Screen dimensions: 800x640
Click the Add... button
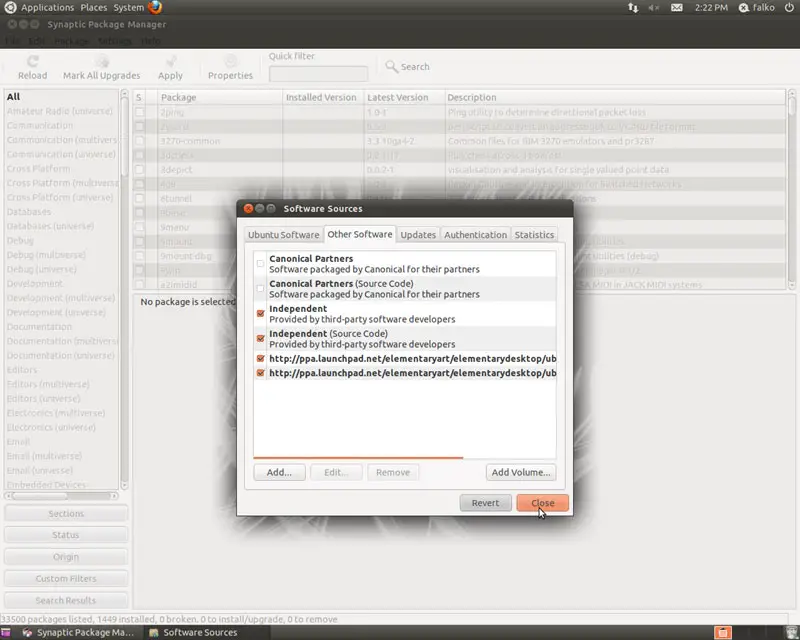(x=279, y=473)
